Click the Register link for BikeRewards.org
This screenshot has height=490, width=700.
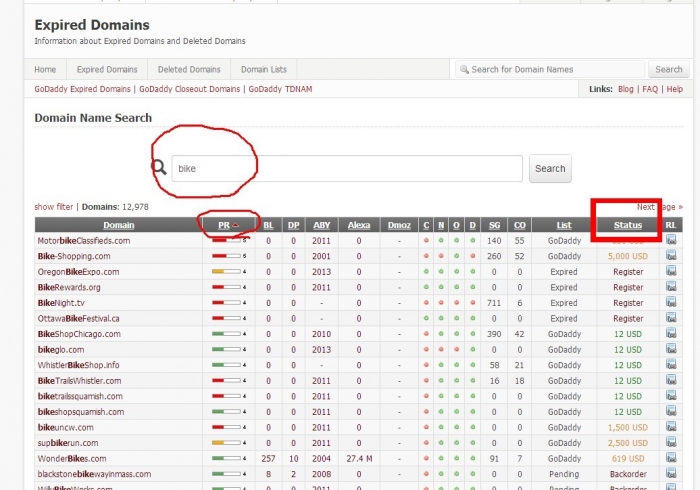(628, 287)
